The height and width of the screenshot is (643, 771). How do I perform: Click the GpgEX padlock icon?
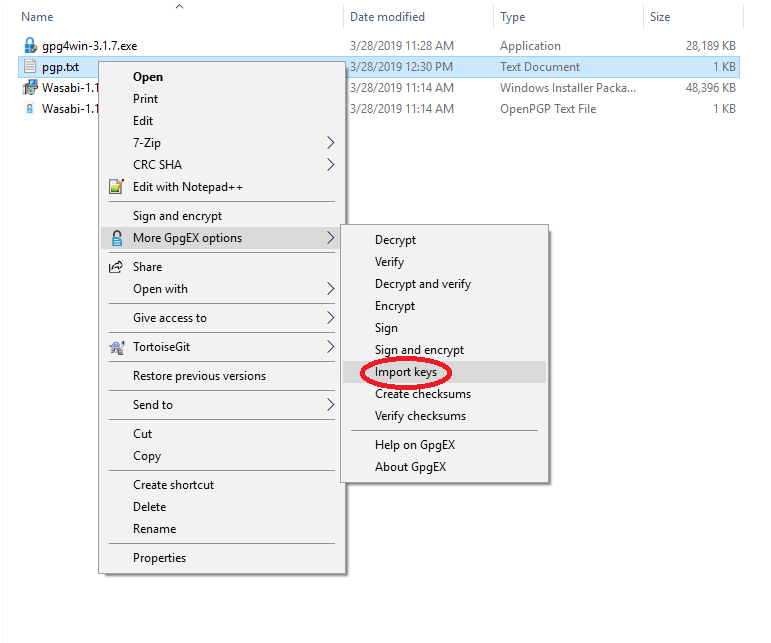pos(116,238)
